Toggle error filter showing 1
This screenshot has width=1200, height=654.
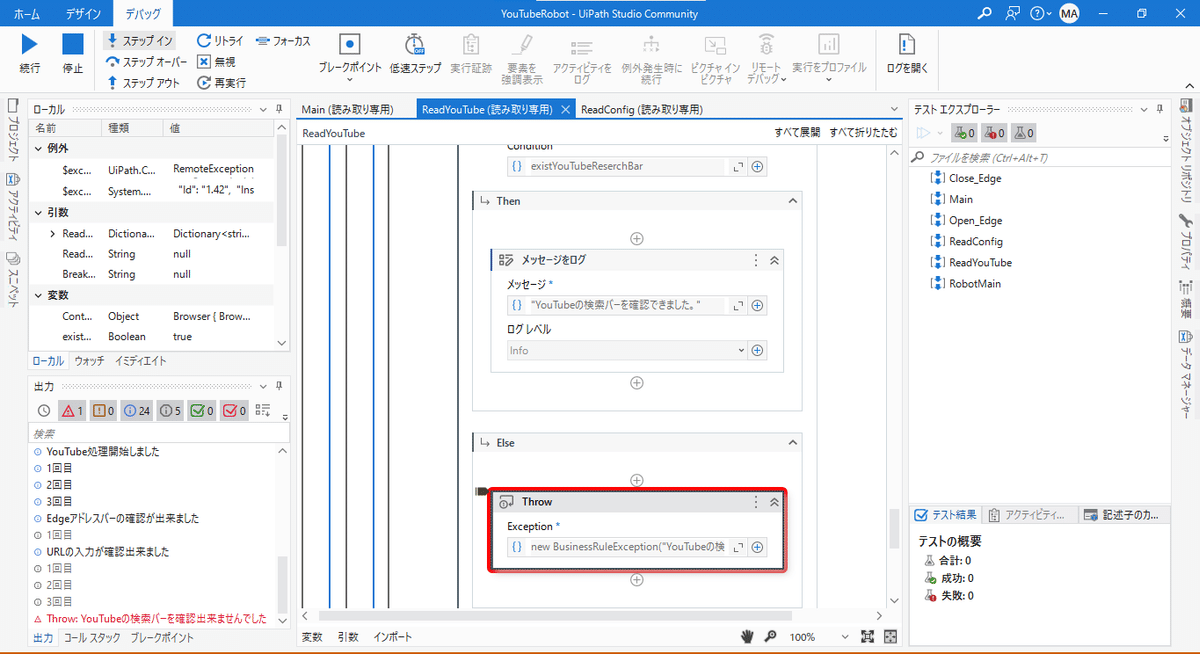tap(73, 410)
